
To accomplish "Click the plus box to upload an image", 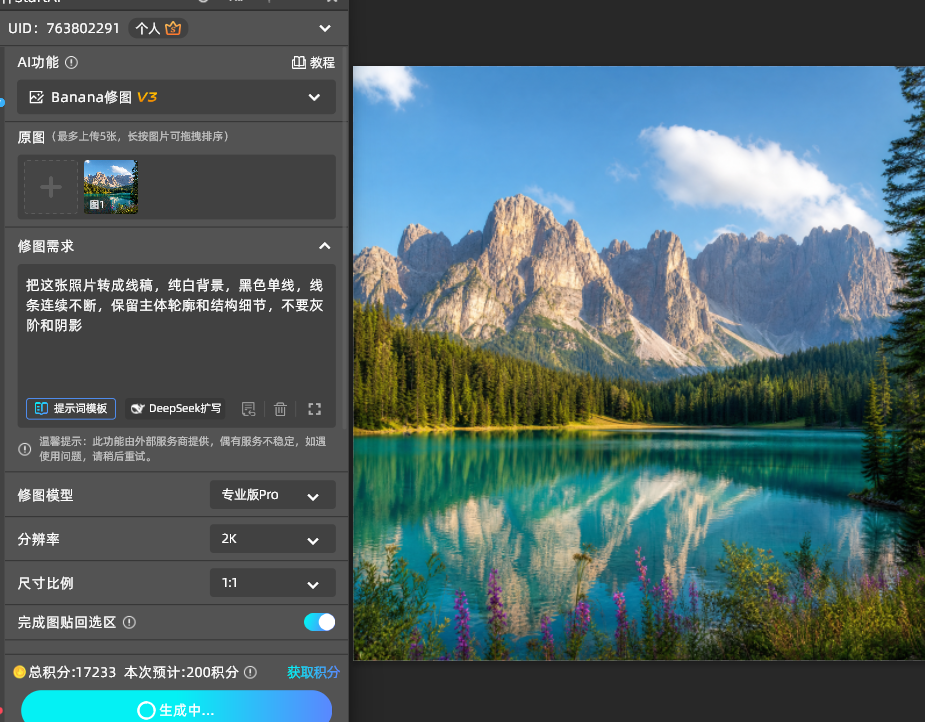I will (x=51, y=187).
